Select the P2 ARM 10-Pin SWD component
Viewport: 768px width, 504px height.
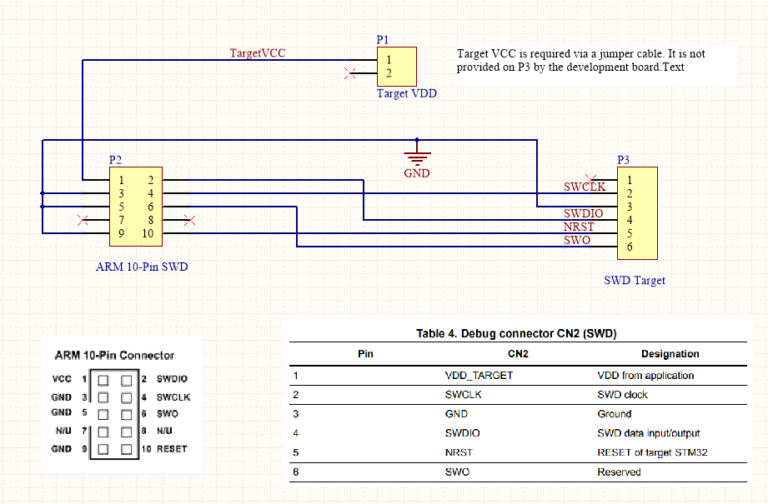[x=136, y=207]
